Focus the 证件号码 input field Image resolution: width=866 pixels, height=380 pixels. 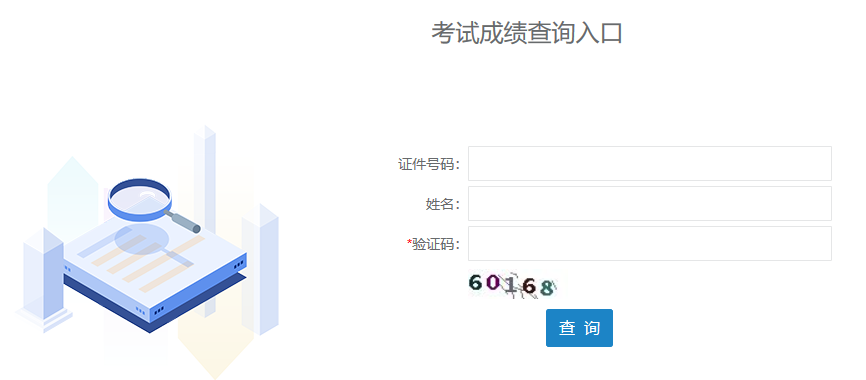pyautogui.click(x=650, y=163)
